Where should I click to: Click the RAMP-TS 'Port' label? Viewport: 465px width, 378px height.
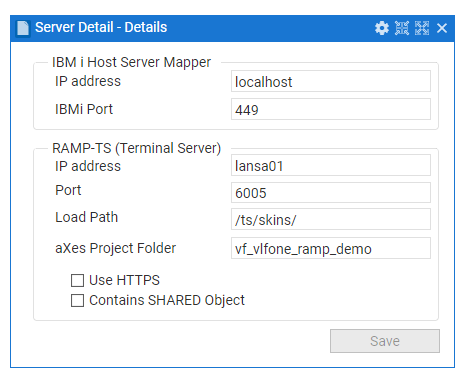(x=68, y=190)
